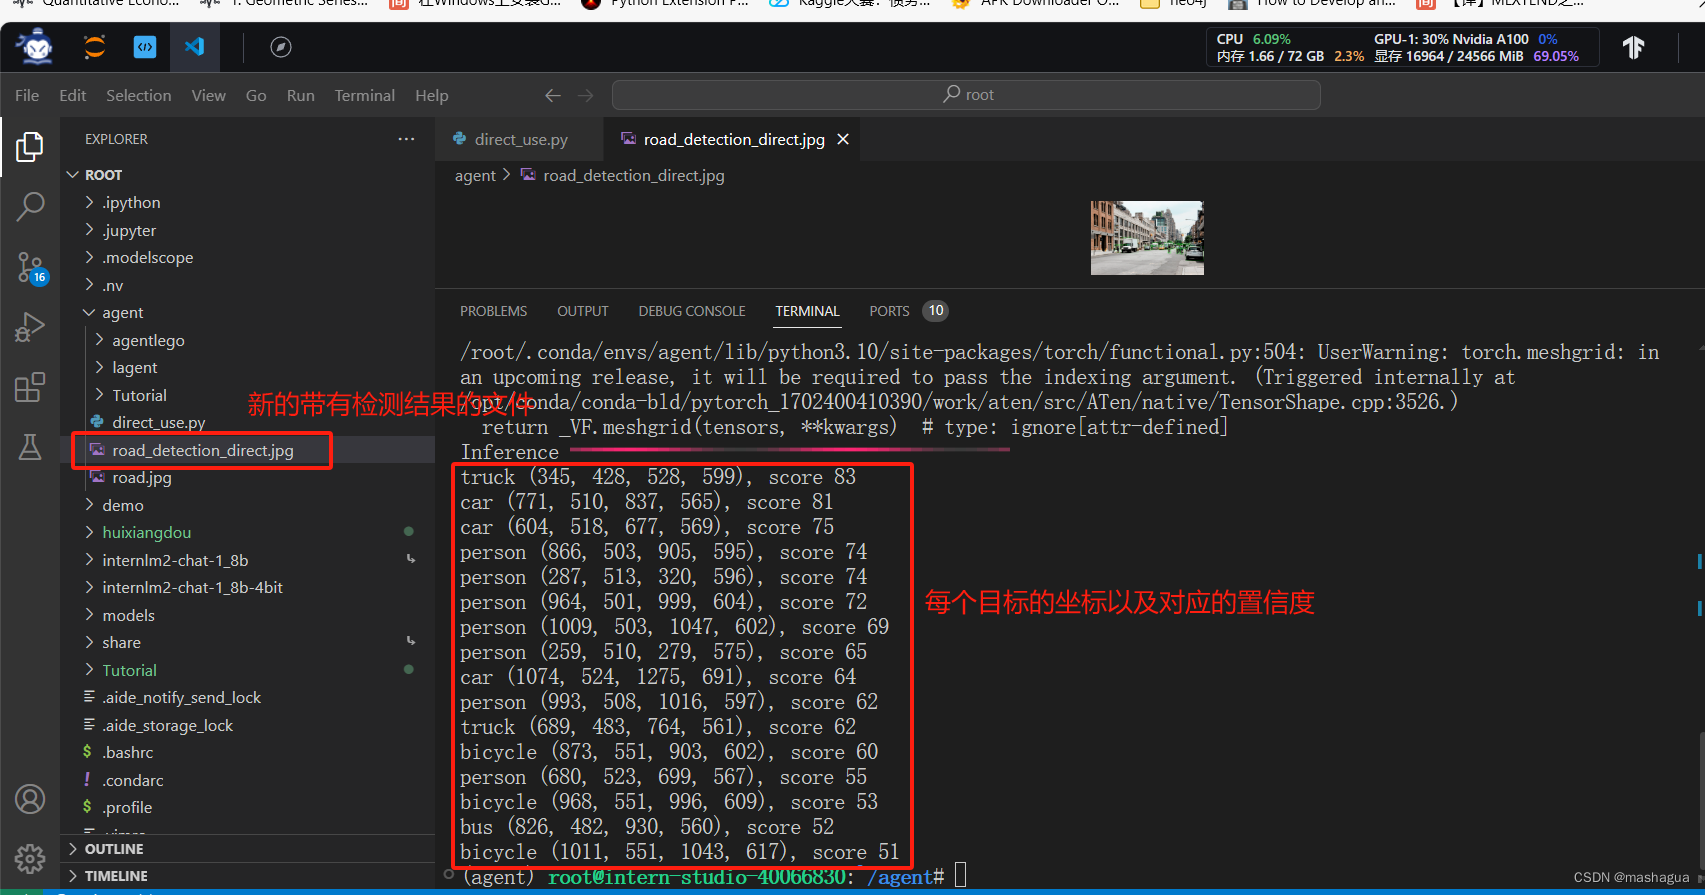Switch to the OUTPUT panel tab
Image resolution: width=1705 pixels, height=895 pixels.
coord(583,311)
